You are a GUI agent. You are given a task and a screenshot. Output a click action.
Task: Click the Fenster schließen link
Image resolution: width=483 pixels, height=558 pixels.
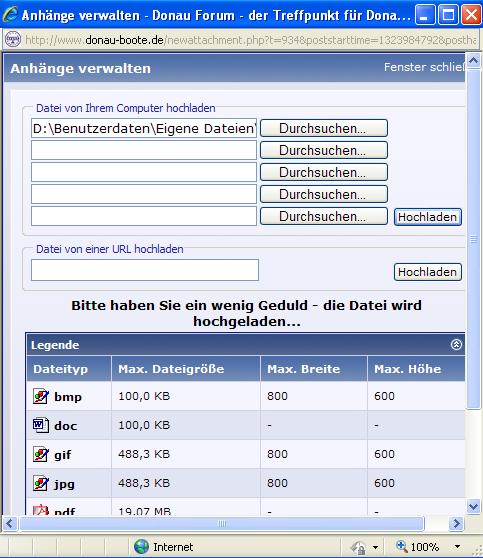[x=424, y=67]
